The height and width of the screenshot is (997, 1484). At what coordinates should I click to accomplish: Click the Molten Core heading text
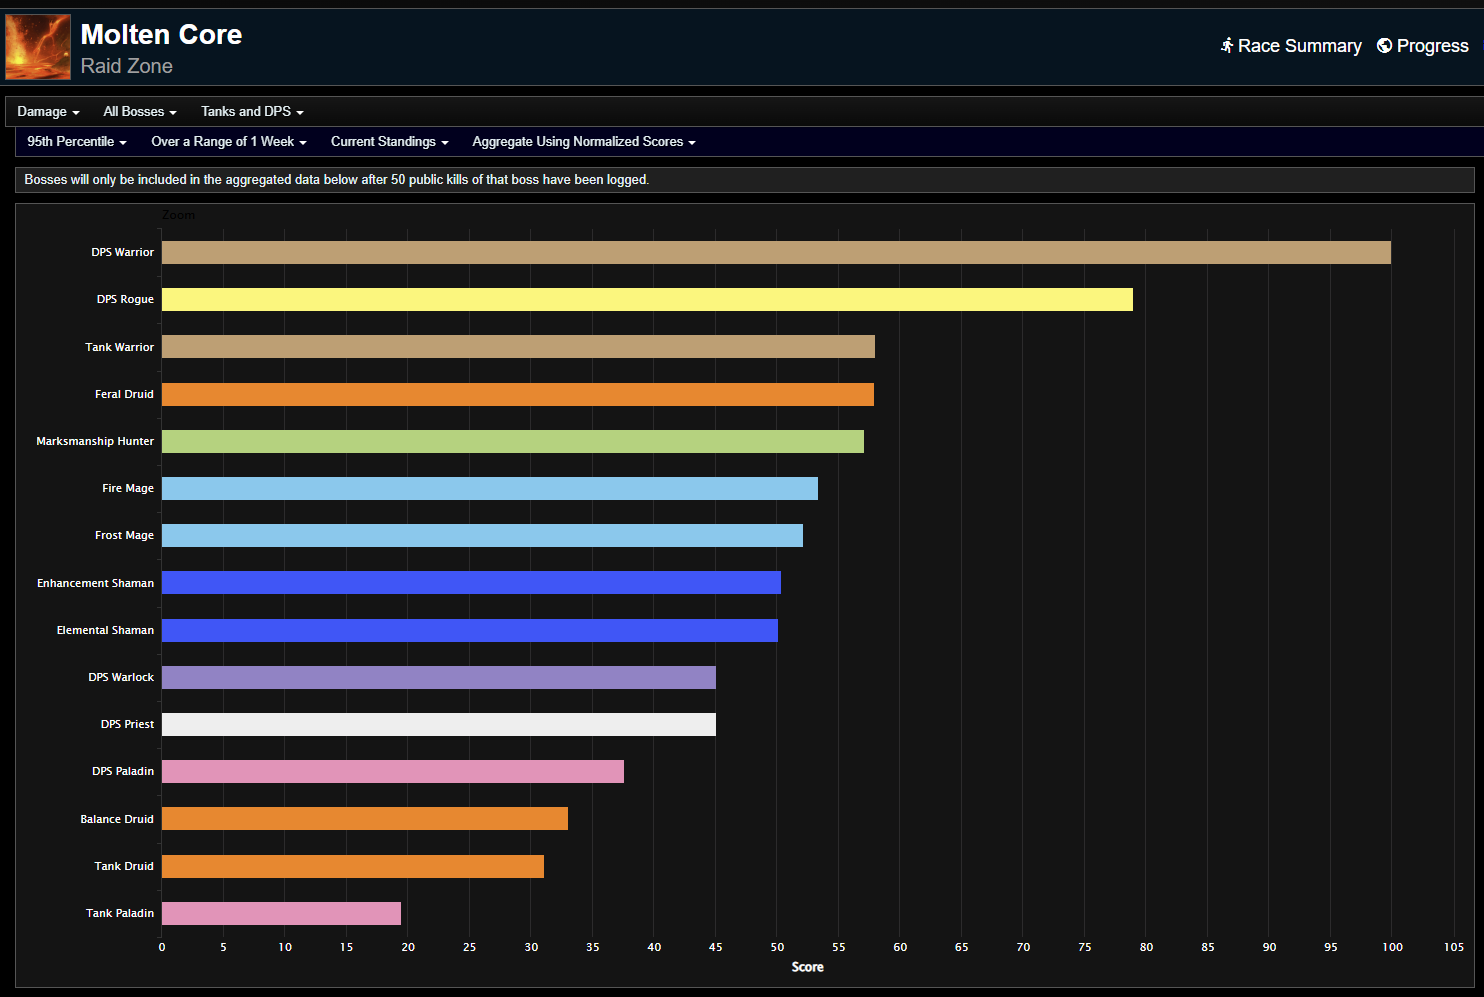click(161, 34)
